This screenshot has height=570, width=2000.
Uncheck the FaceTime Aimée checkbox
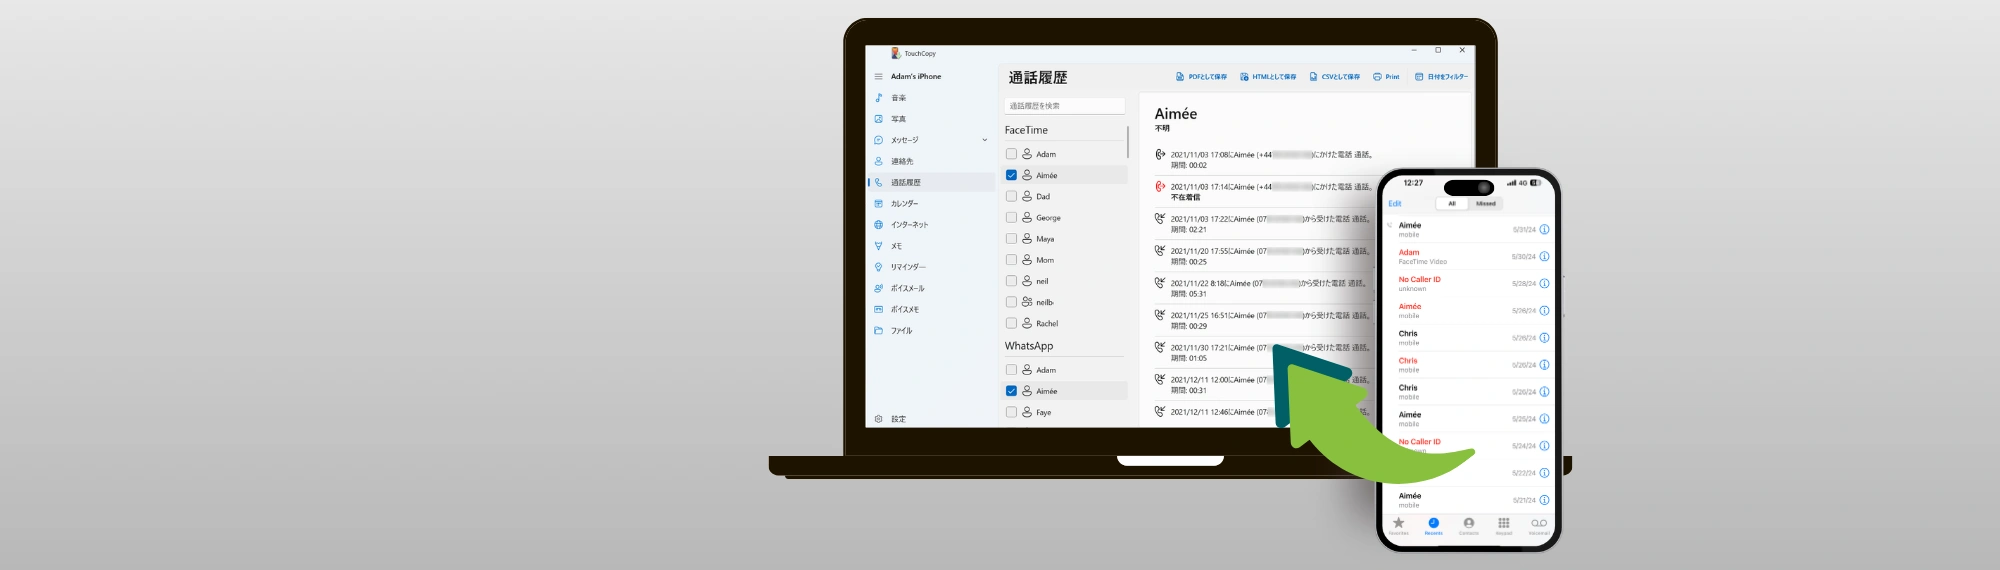1011,175
